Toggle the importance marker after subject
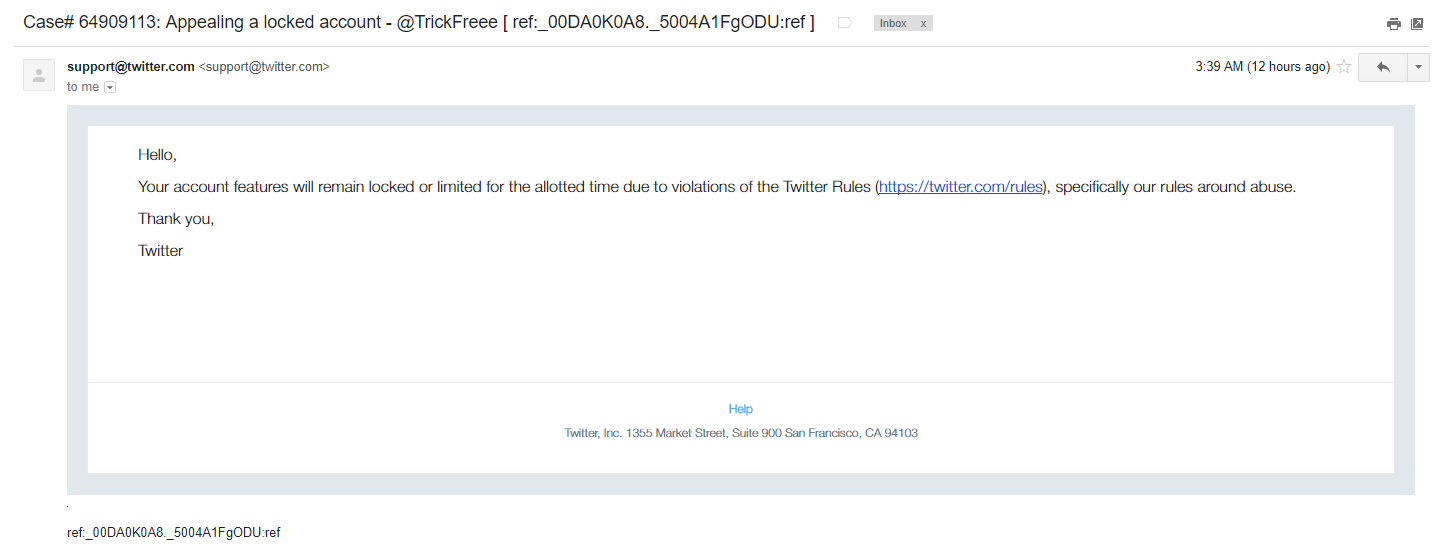The width and height of the screenshot is (1455, 551). click(x=844, y=23)
